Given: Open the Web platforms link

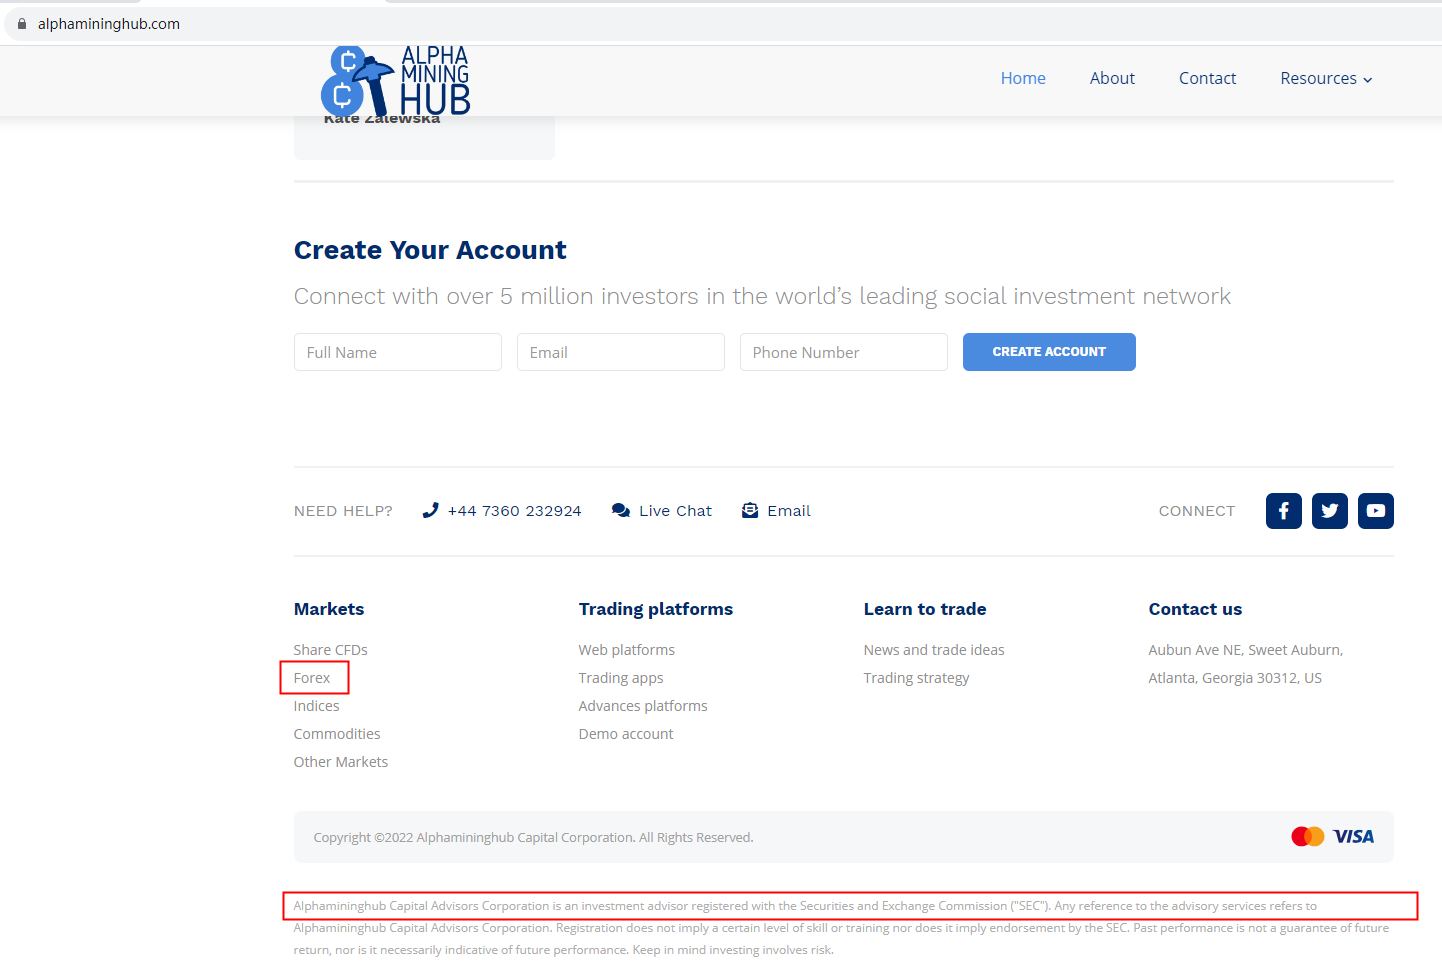Looking at the screenshot, I should (x=627, y=650).
